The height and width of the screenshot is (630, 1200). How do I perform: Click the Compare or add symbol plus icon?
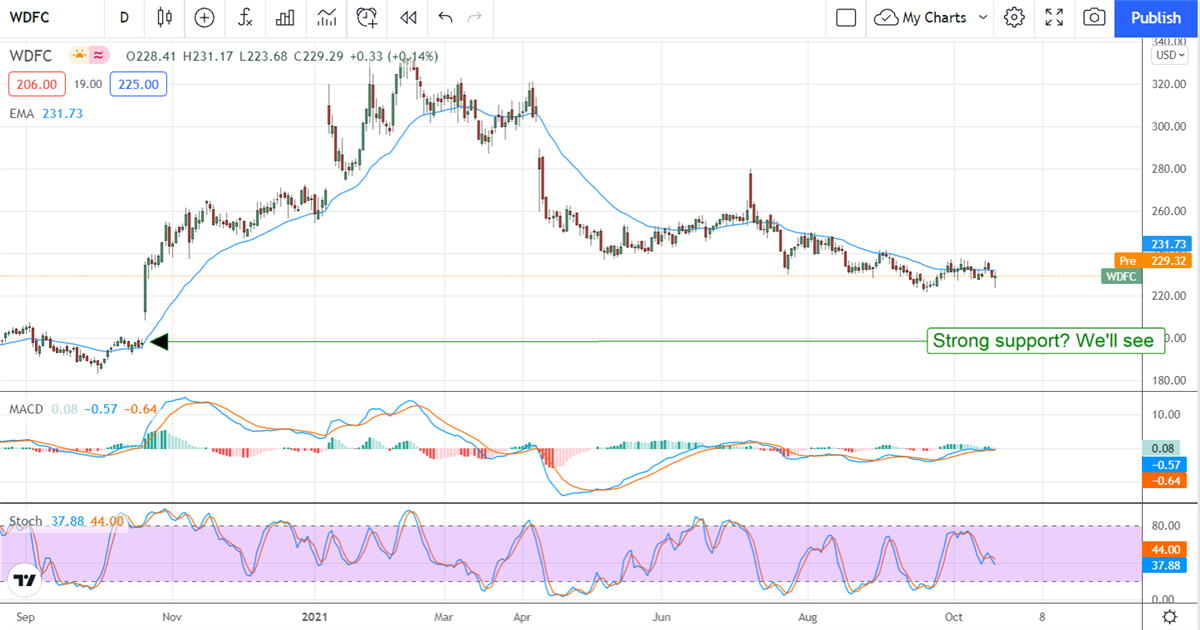click(205, 17)
